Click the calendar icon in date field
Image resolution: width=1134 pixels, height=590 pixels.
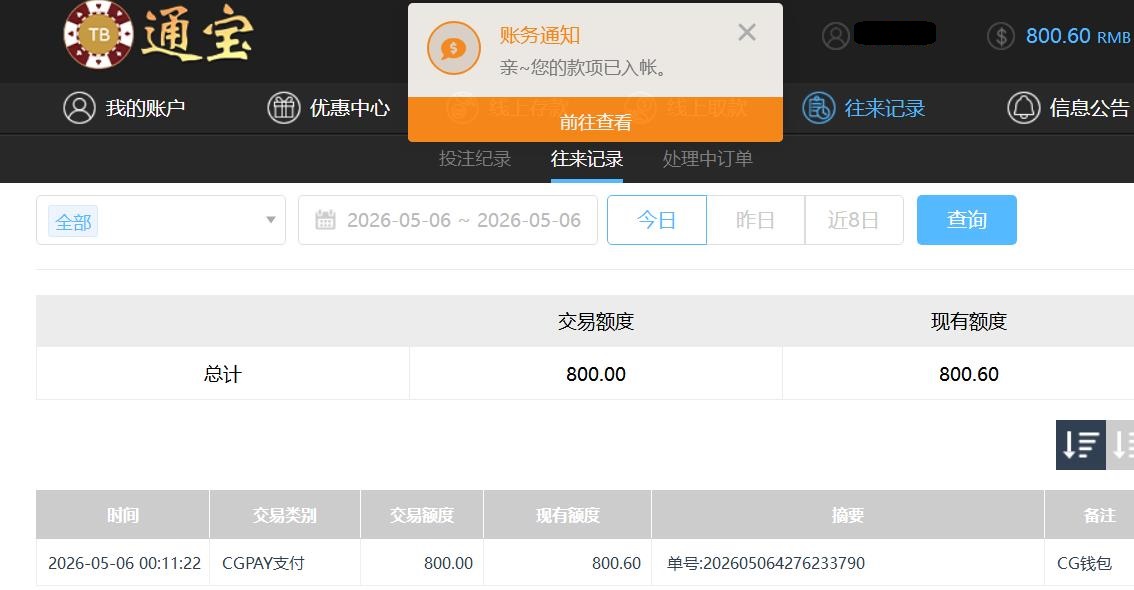(x=325, y=220)
